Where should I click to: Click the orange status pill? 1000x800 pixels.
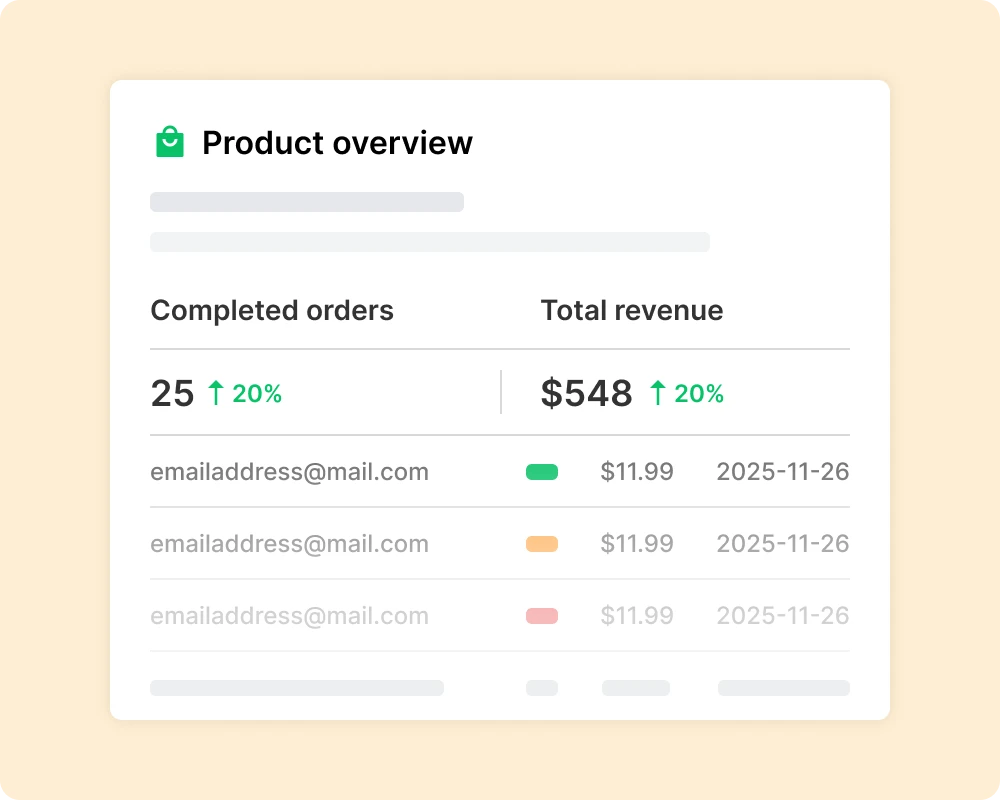coord(542,544)
